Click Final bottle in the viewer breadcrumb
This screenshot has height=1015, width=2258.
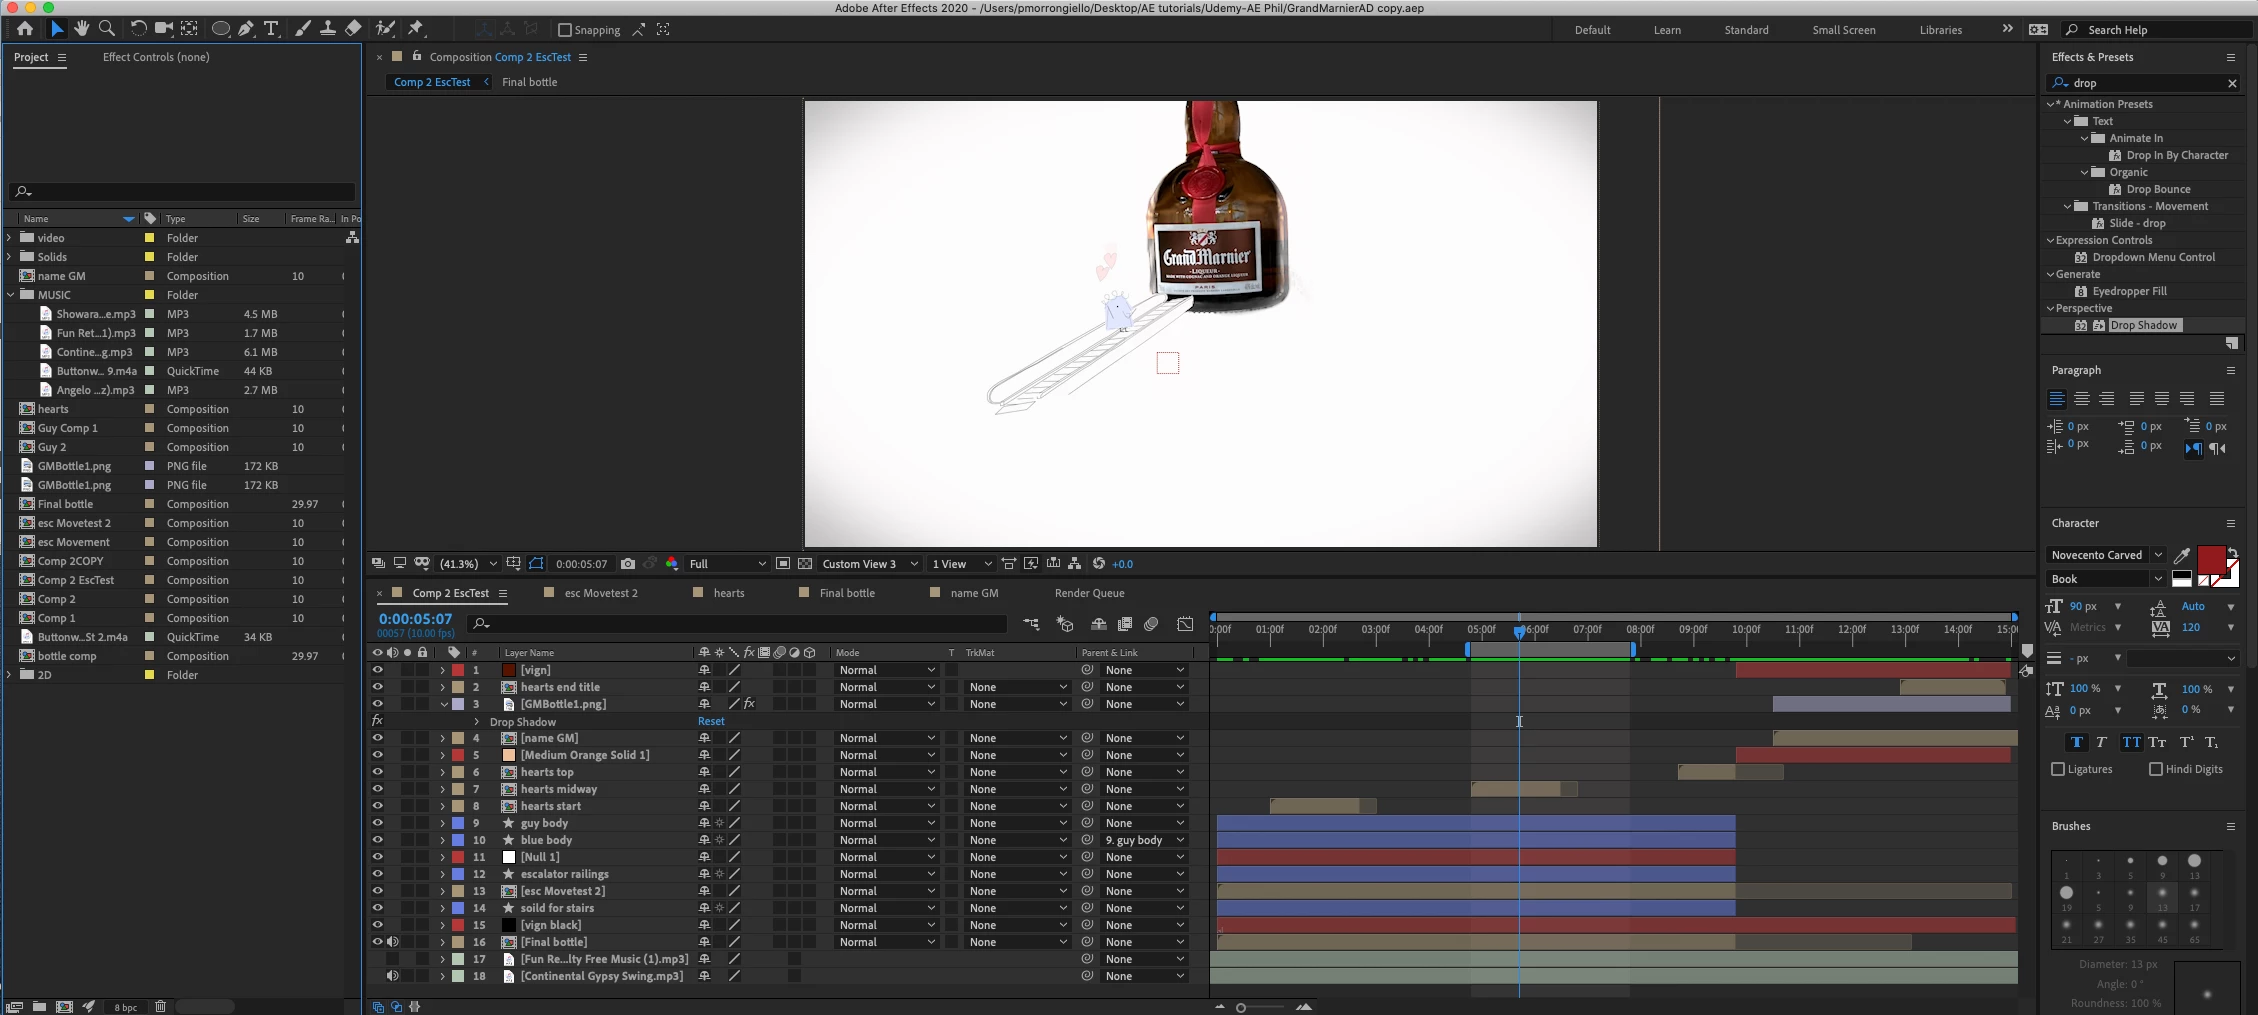[529, 82]
